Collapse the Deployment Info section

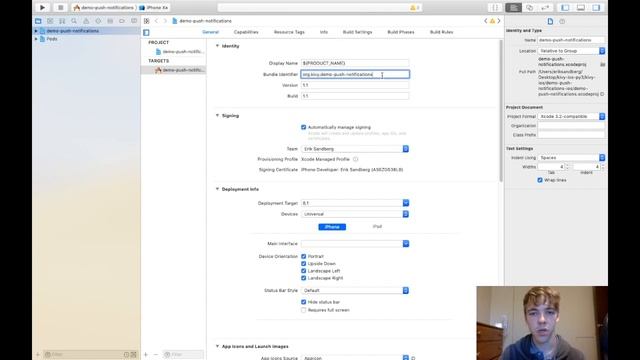(217, 189)
